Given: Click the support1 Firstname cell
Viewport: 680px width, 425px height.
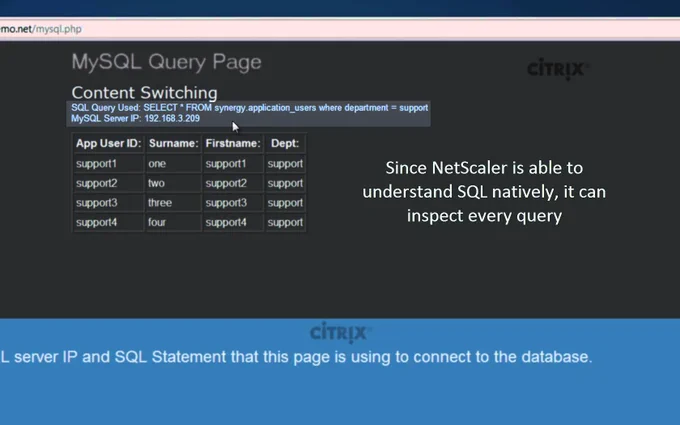Looking at the screenshot, I should [x=233, y=163].
